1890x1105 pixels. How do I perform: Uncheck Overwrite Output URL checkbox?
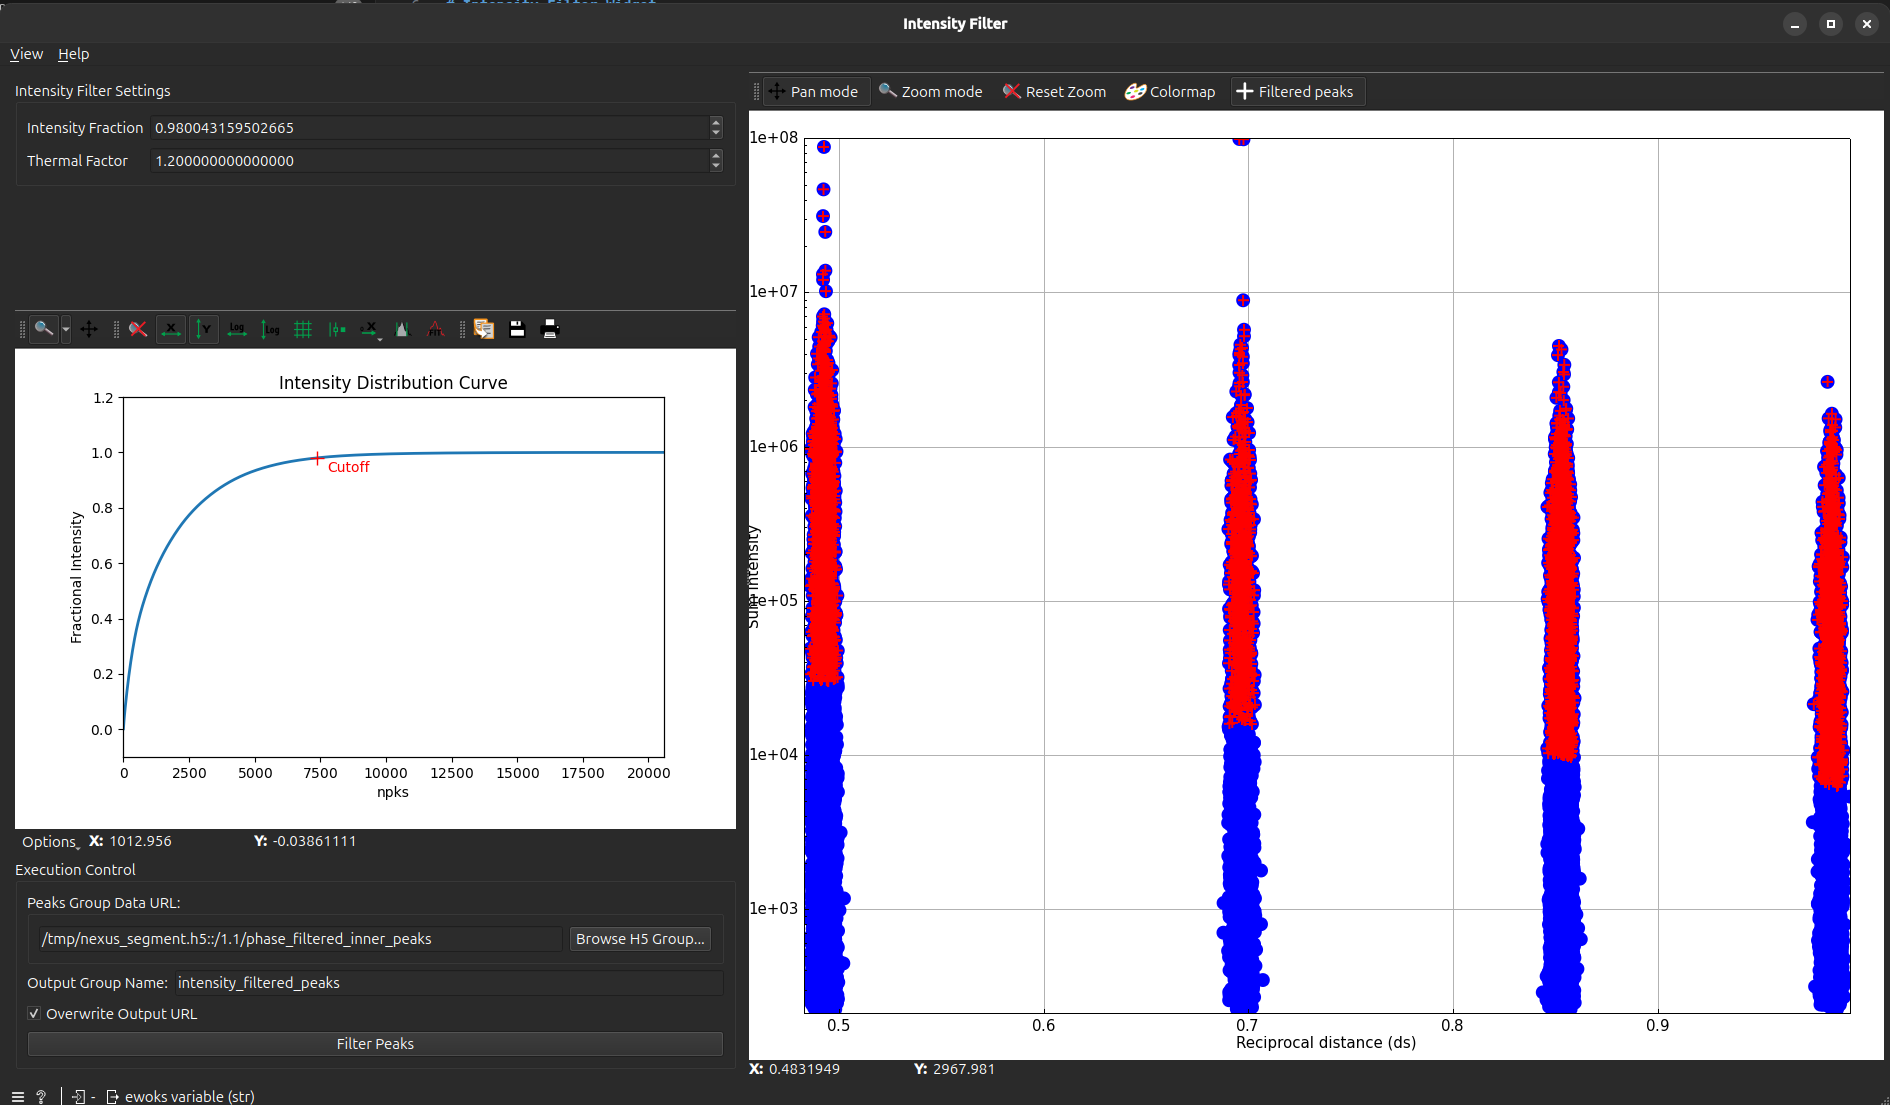pyautogui.click(x=34, y=1014)
